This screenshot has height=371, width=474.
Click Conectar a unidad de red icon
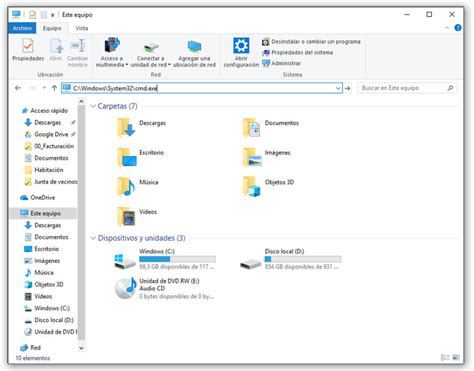151,47
